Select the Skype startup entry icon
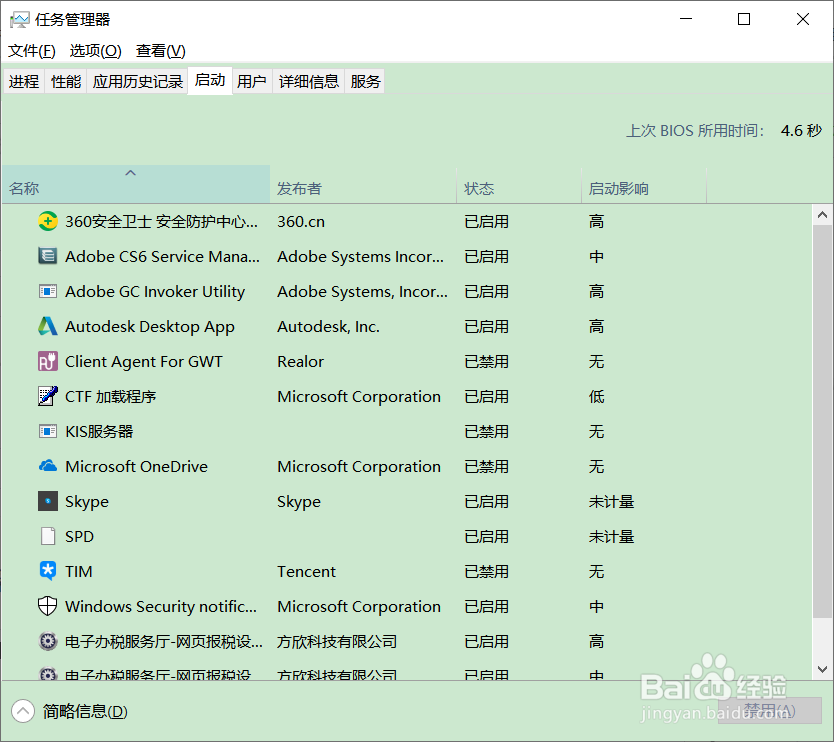This screenshot has height=742, width=834. 47,501
